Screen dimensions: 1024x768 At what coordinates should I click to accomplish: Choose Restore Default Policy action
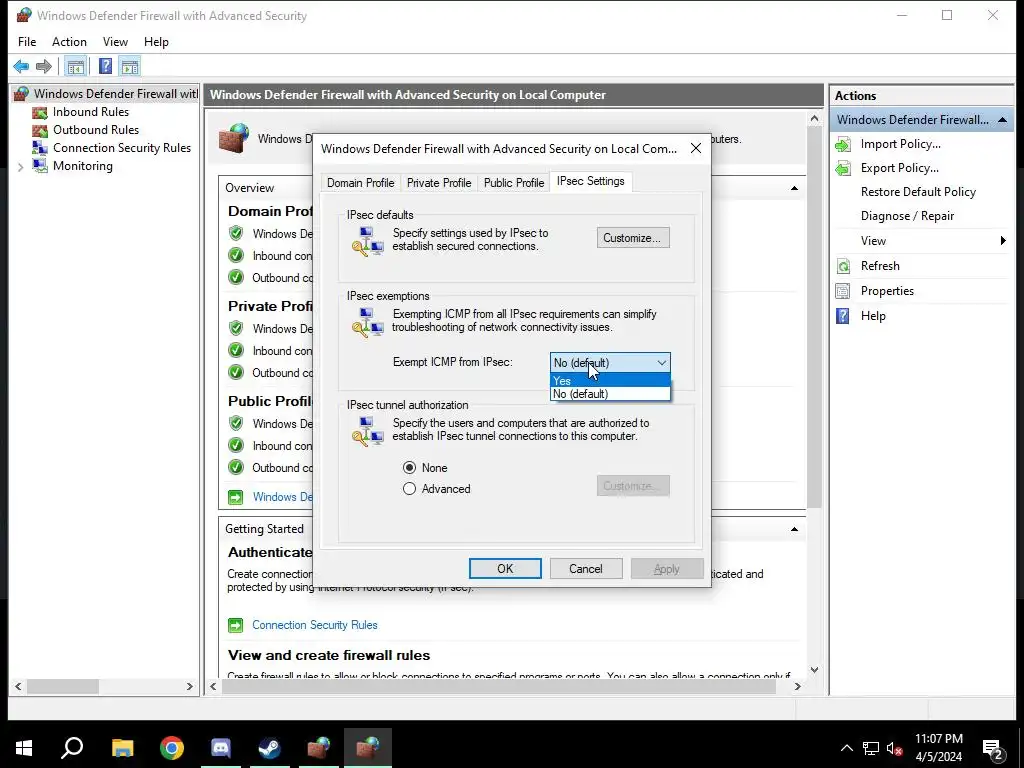point(918,192)
